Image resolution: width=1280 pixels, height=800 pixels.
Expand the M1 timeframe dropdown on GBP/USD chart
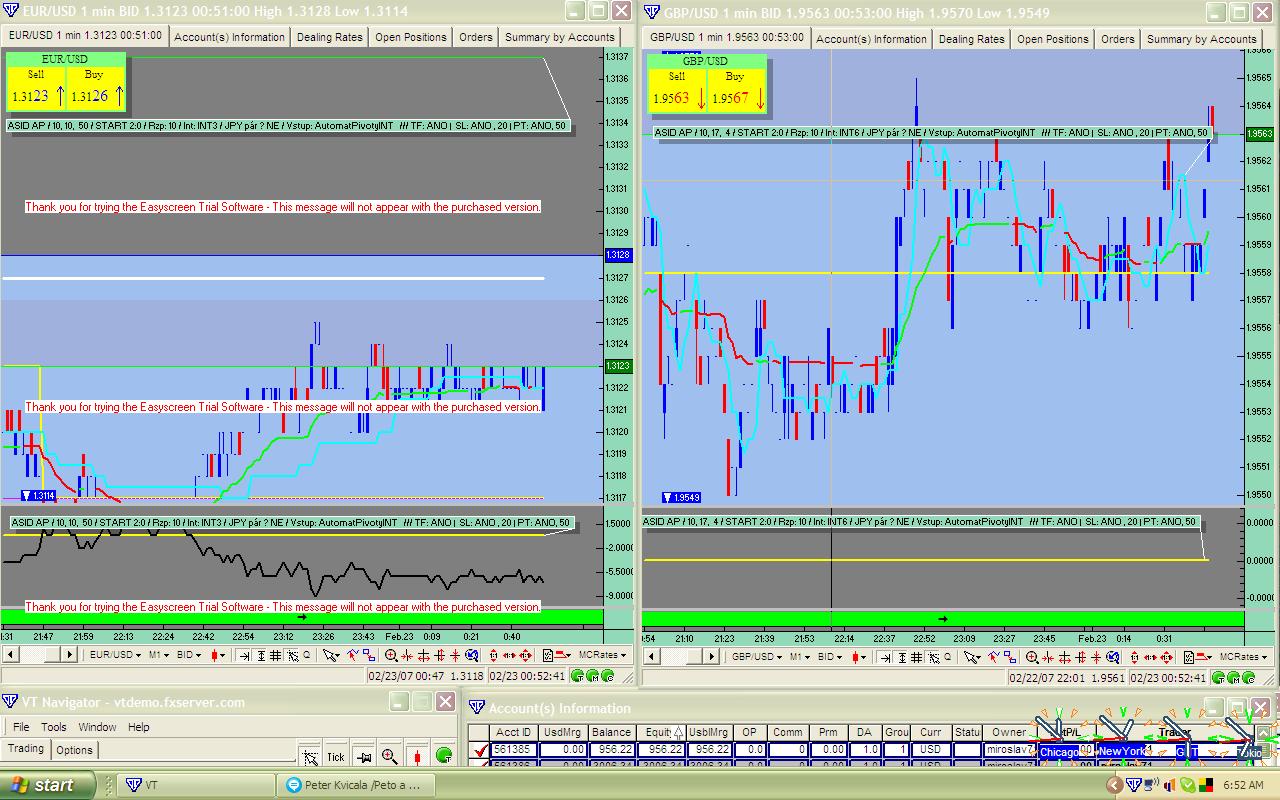[x=800, y=657]
